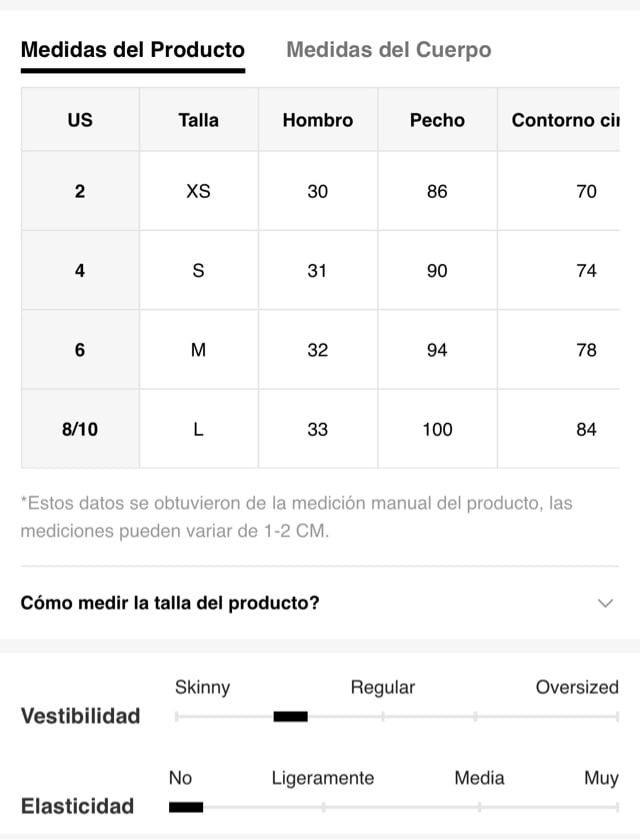The height and width of the screenshot is (840, 640).
Task: Click the Regular label on Vestibilidad scale
Action: [383, 688]
